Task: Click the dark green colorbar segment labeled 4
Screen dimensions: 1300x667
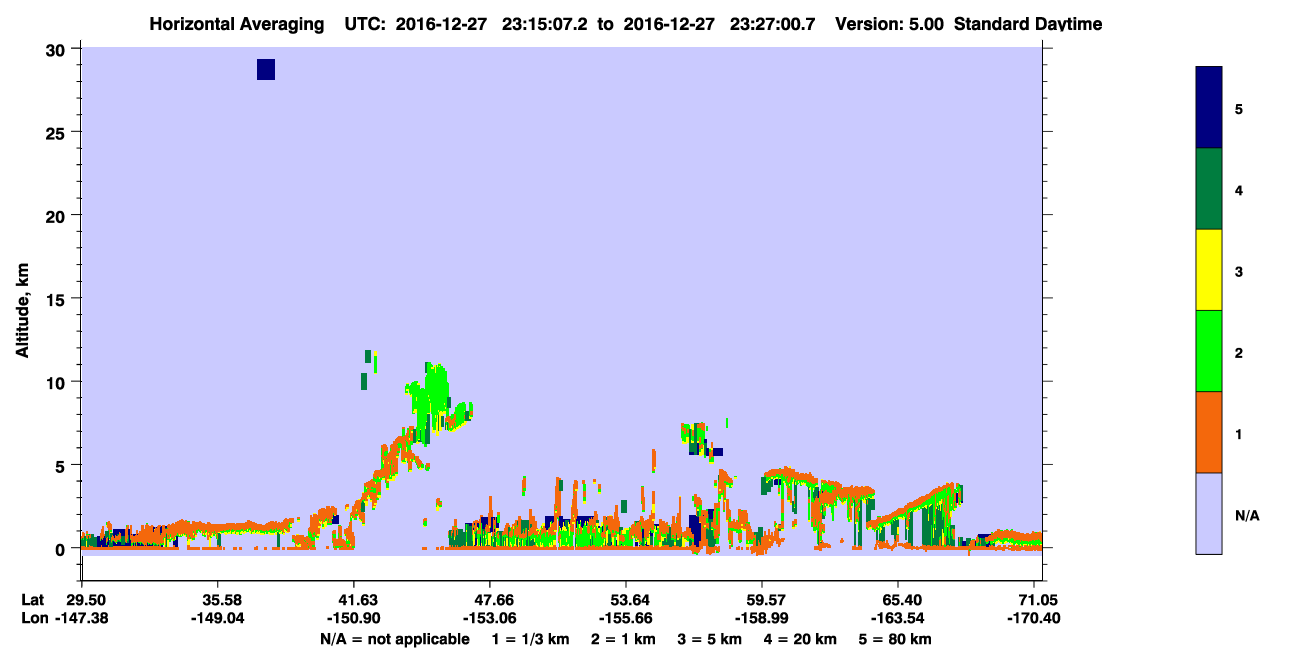Action: pyautogui.click(x=1209, y=189)
